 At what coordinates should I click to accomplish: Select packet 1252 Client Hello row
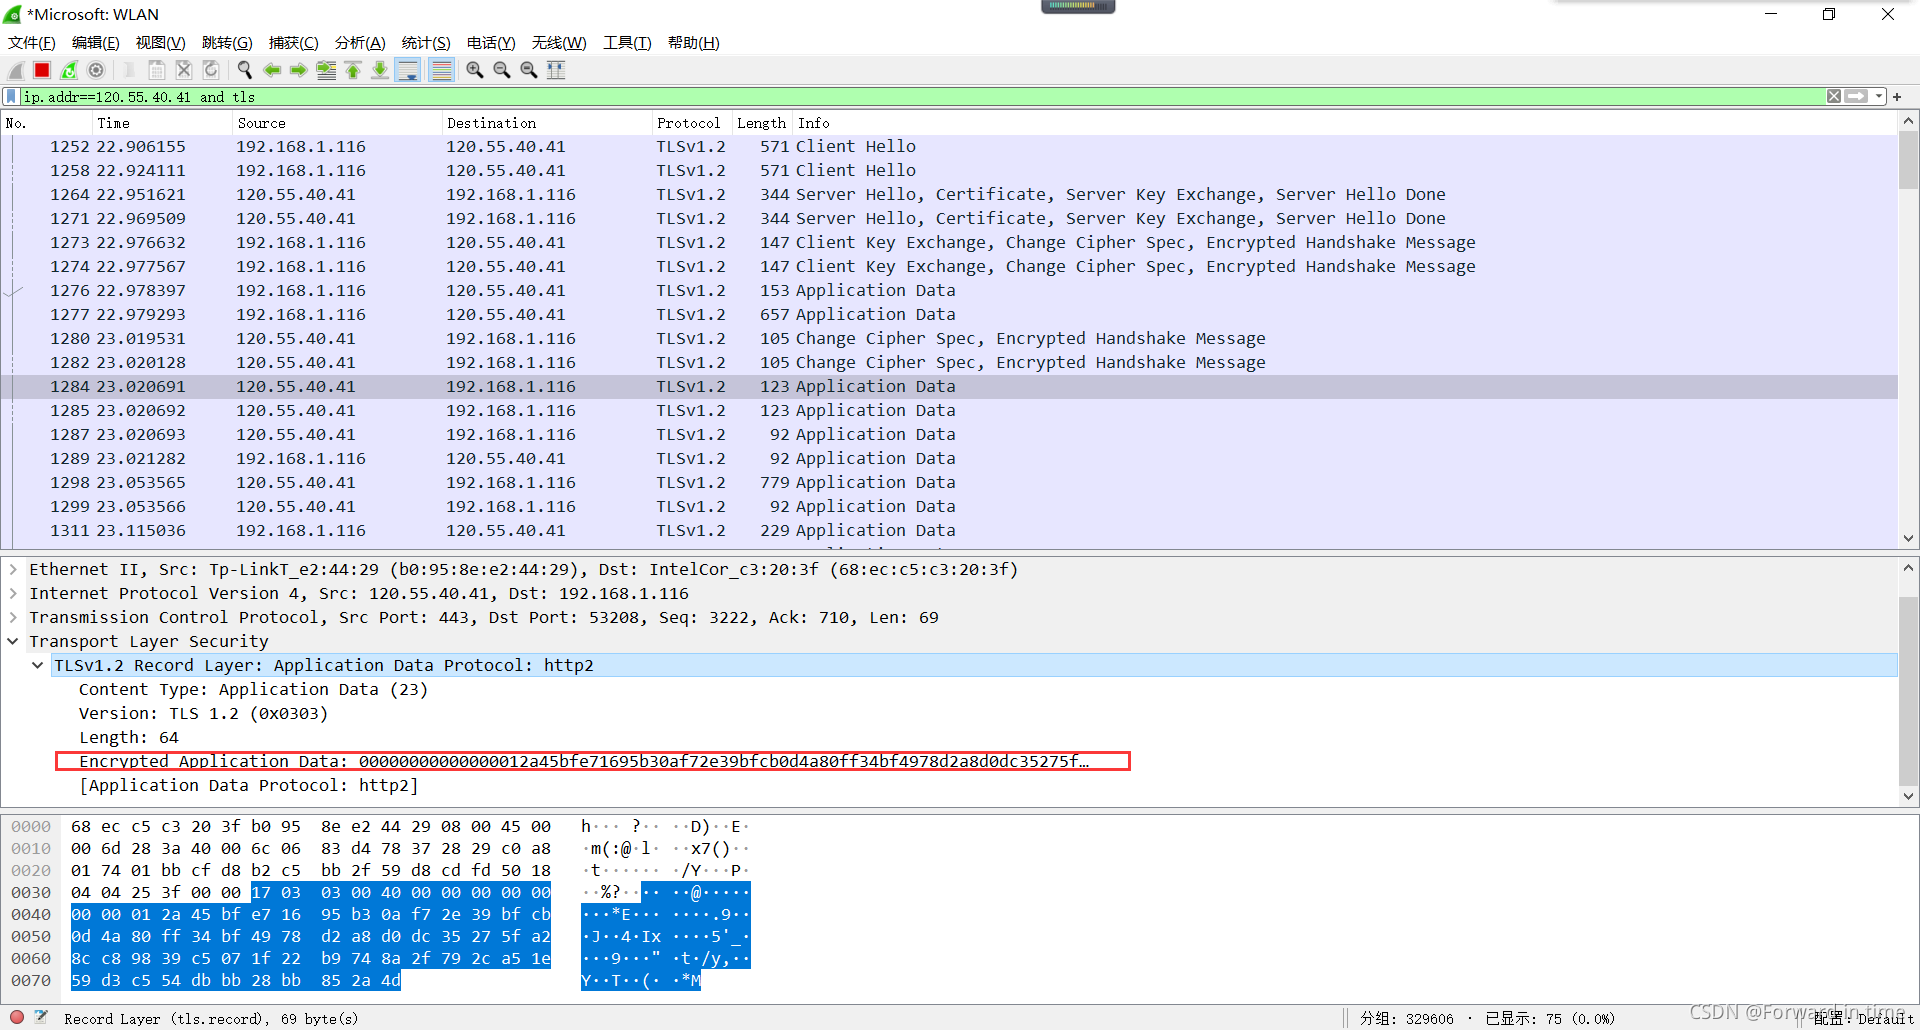point(949,147)
